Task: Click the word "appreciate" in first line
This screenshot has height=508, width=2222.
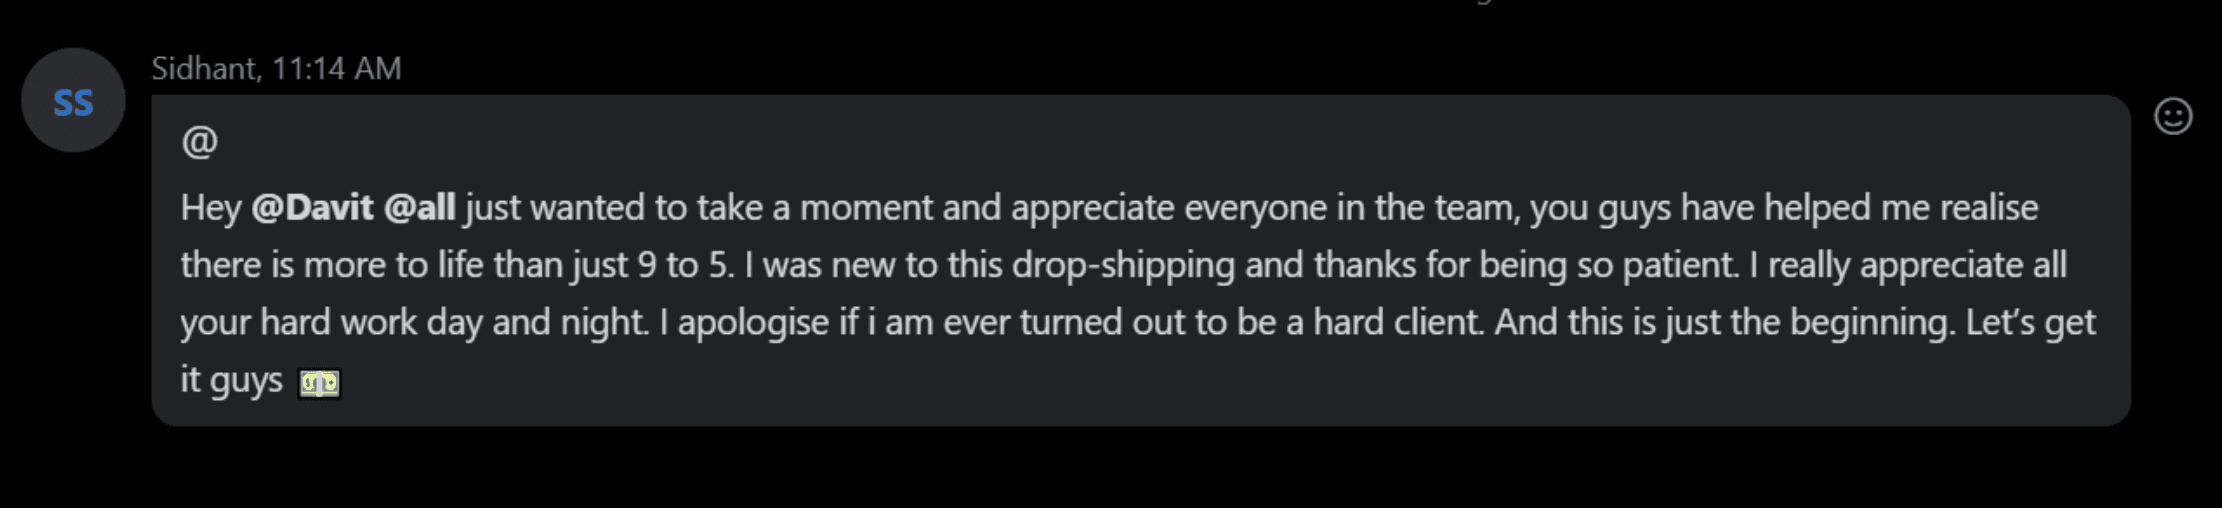Action: tap(1093, 208)
